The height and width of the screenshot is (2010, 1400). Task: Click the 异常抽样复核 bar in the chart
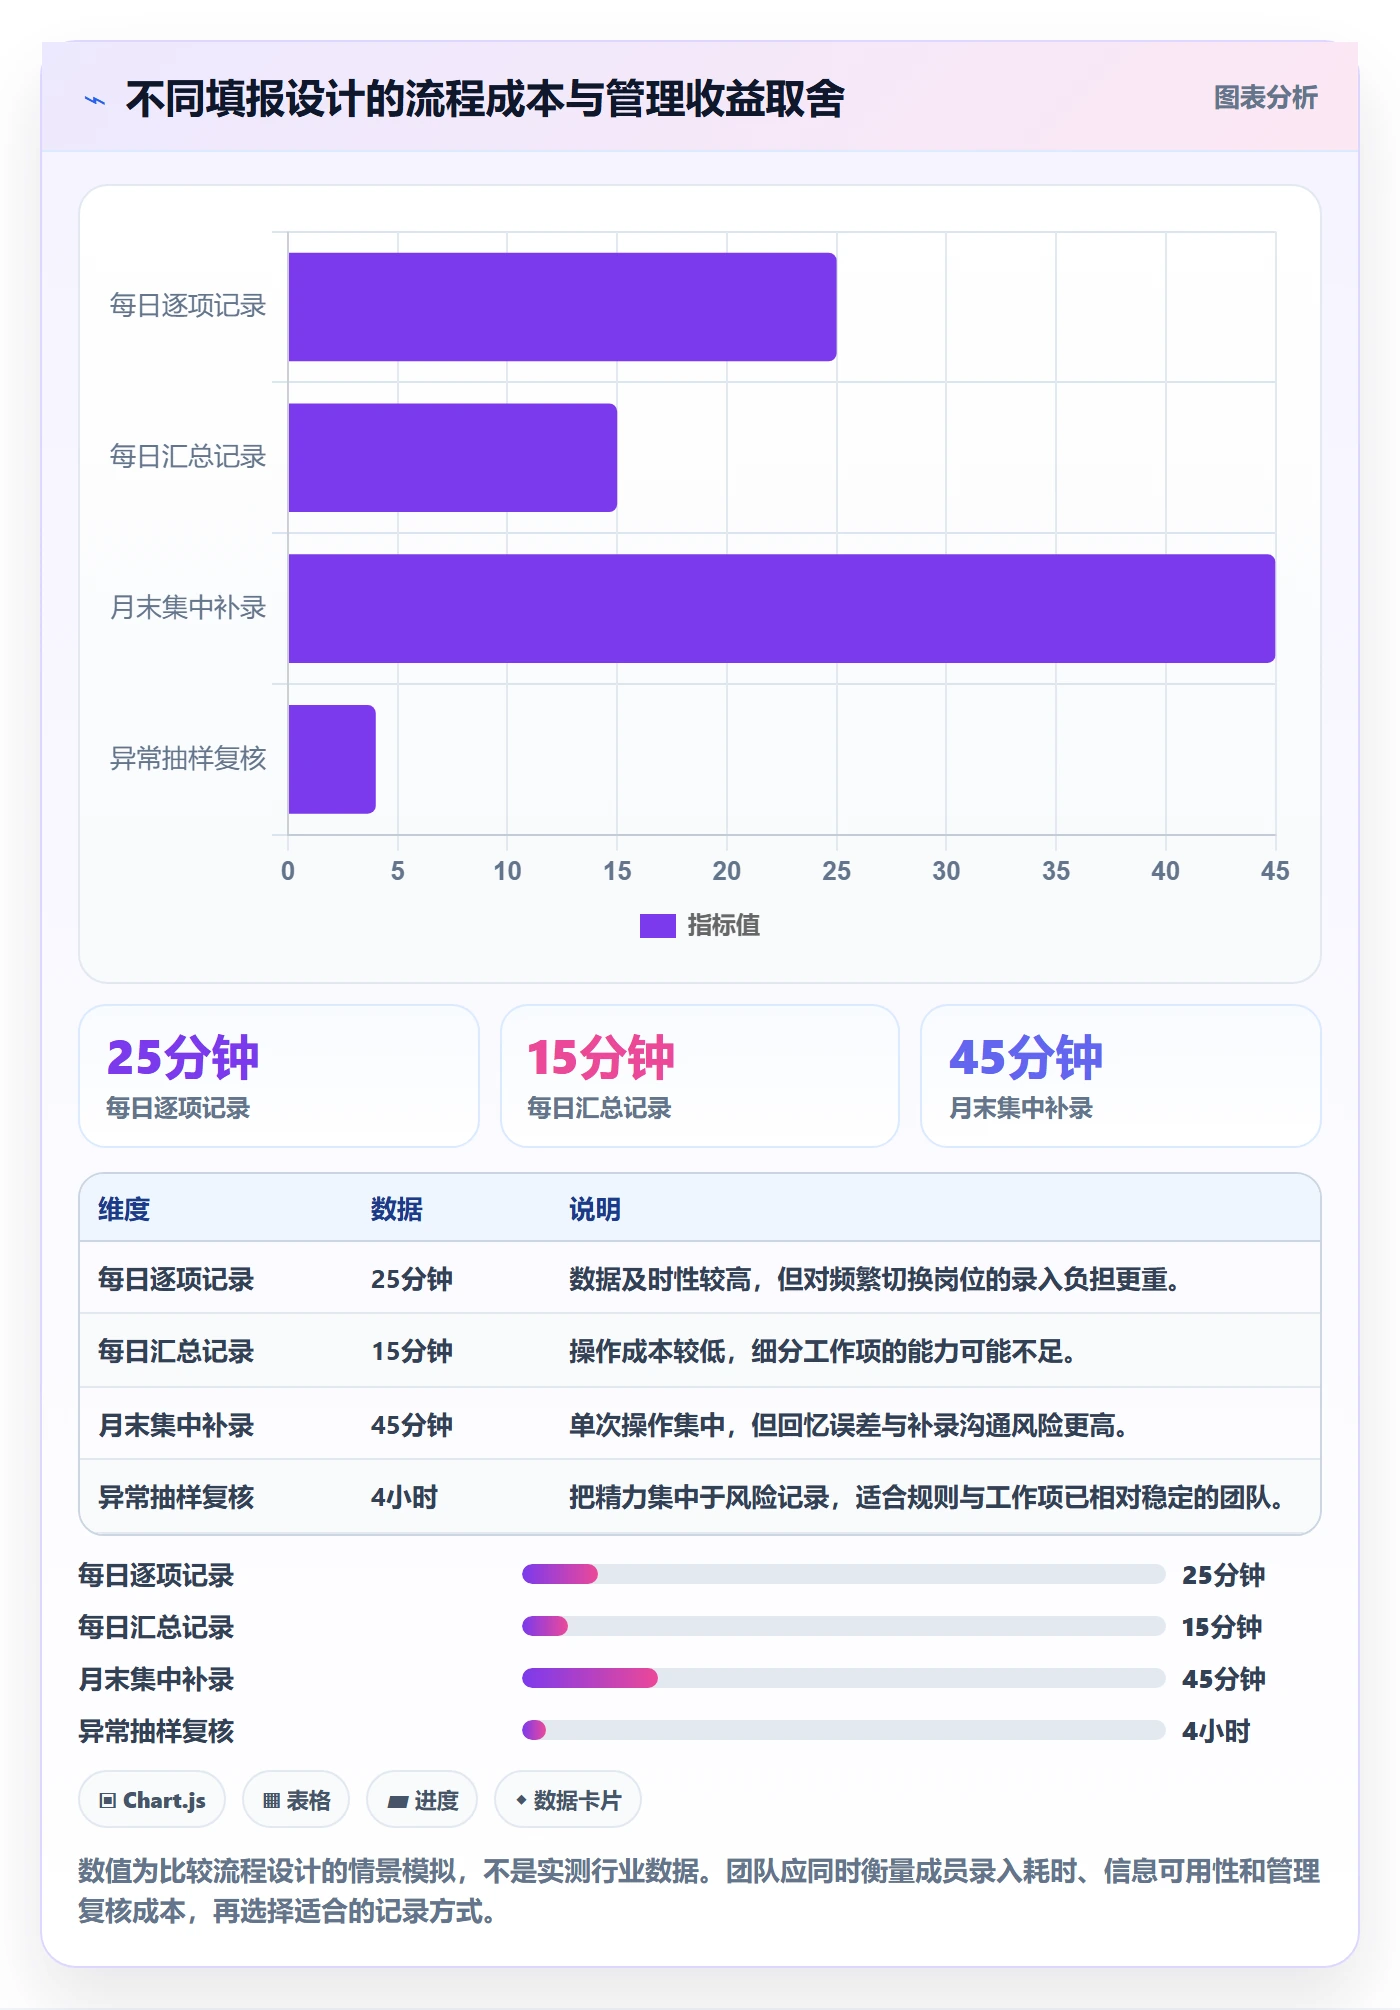pyautogui.click(x=332, y=759)
